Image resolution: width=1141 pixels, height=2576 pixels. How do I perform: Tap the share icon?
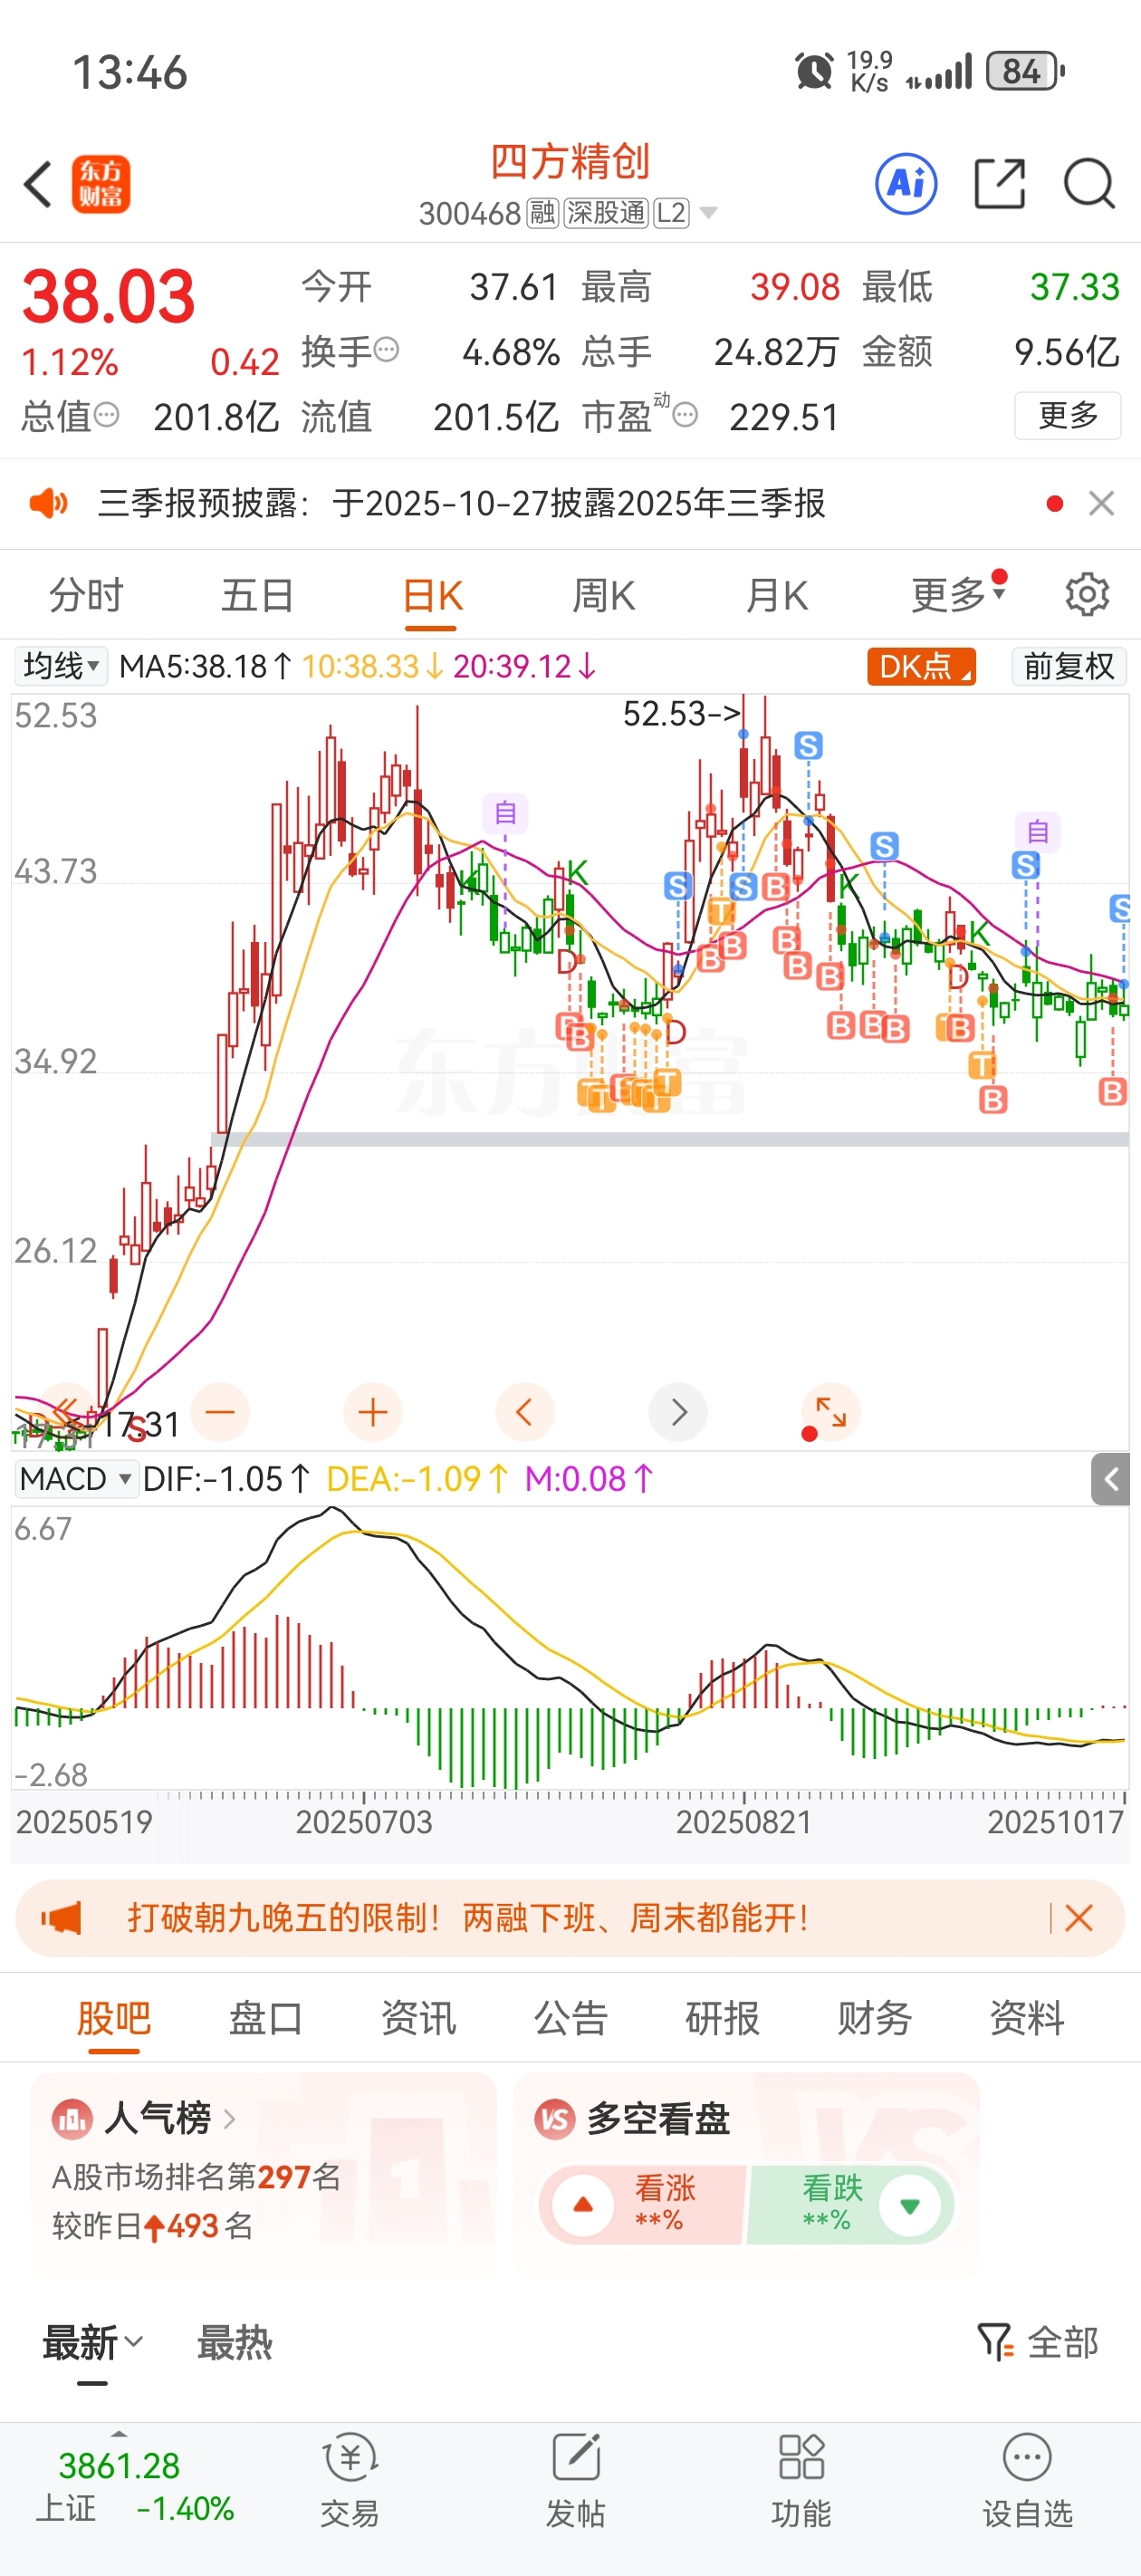coord(999,184)
